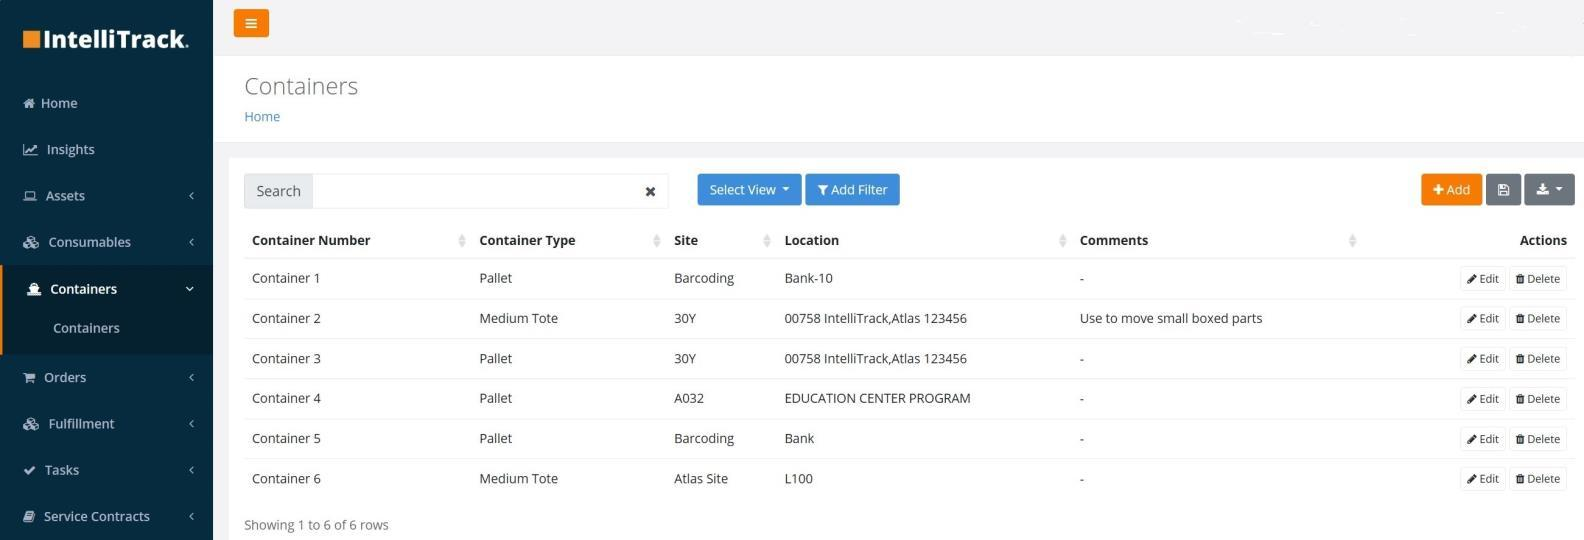The width and height of the screenshot is (1584, 540).
Task: Click 'EDUCATION CENTER PROGRAM' location cell
Action: 877,398
